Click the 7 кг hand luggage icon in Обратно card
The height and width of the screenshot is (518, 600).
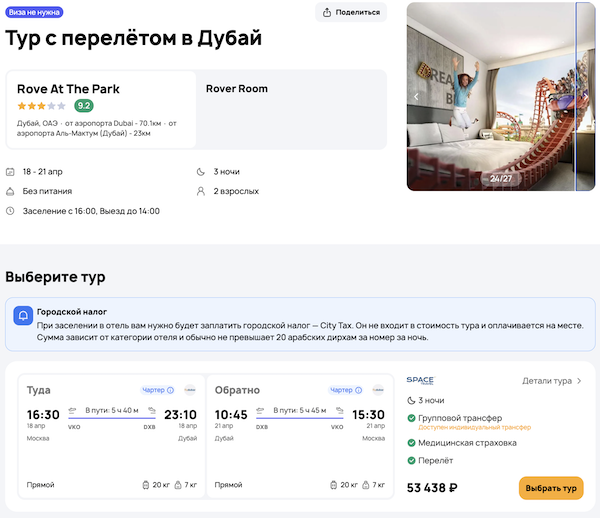click(x=366, y=485)
